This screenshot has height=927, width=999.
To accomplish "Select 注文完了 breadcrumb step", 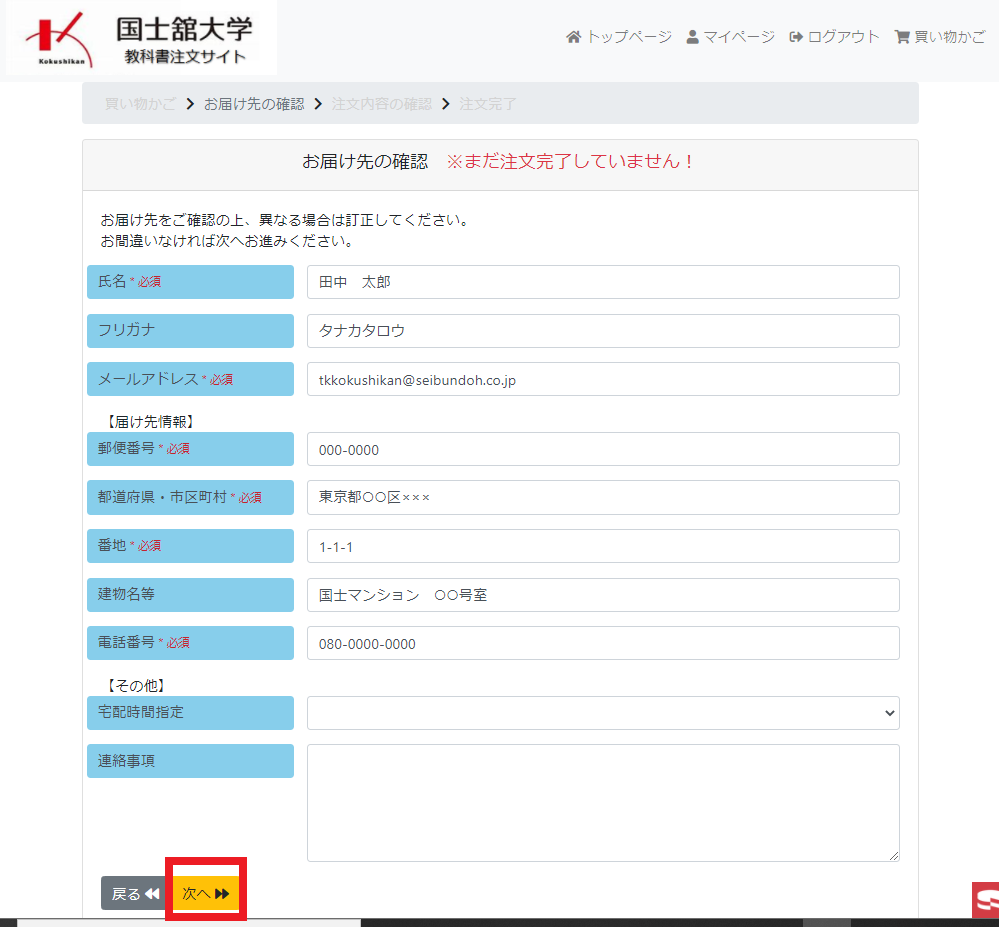I will coord(488,104).
